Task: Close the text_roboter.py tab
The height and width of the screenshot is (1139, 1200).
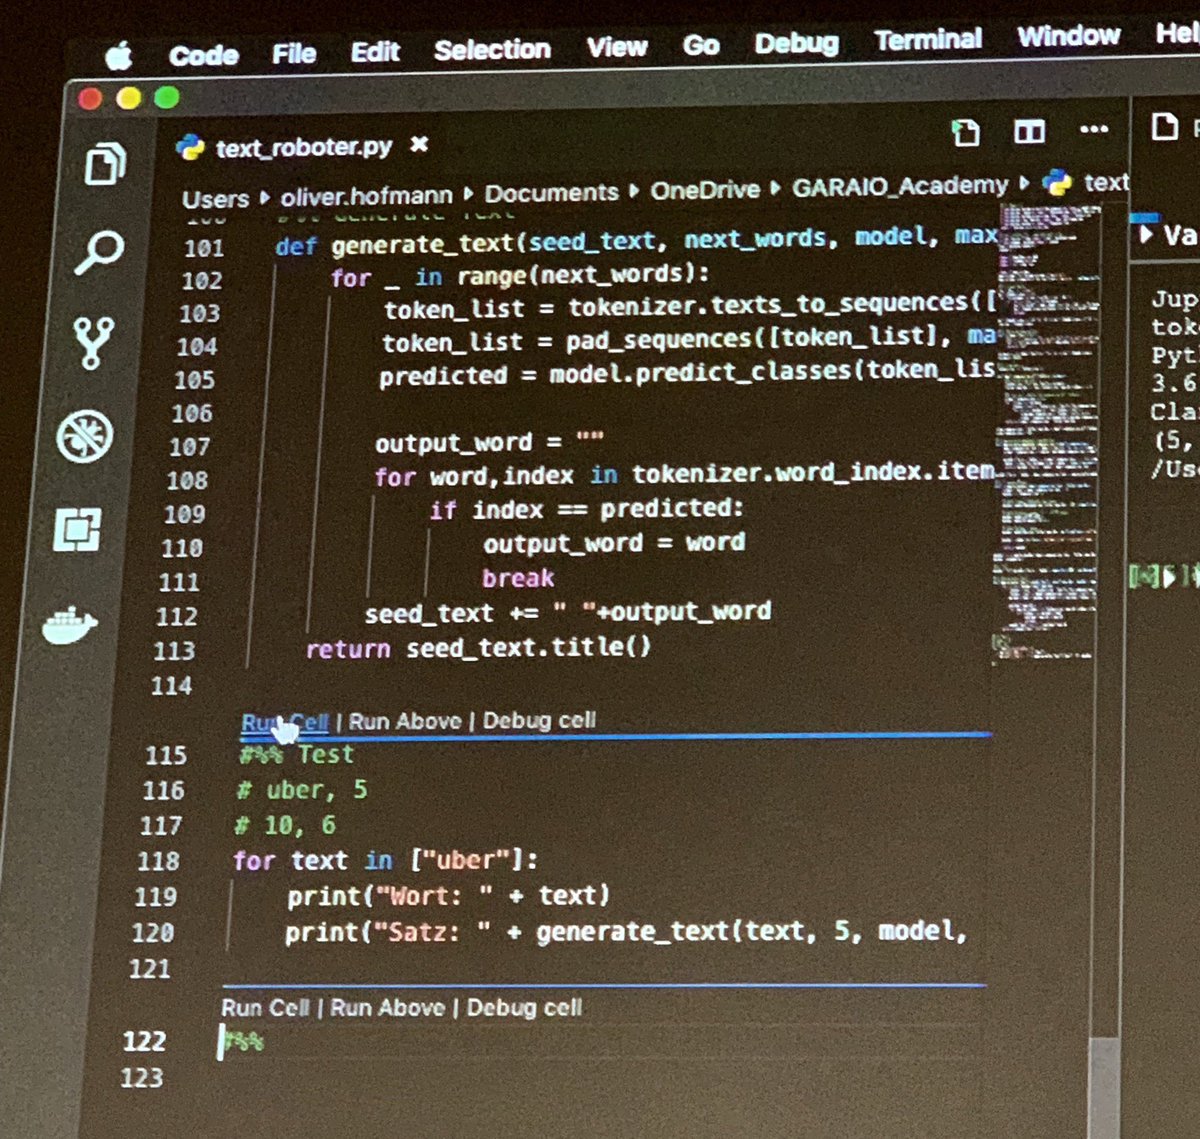Action: pos(419,145)
